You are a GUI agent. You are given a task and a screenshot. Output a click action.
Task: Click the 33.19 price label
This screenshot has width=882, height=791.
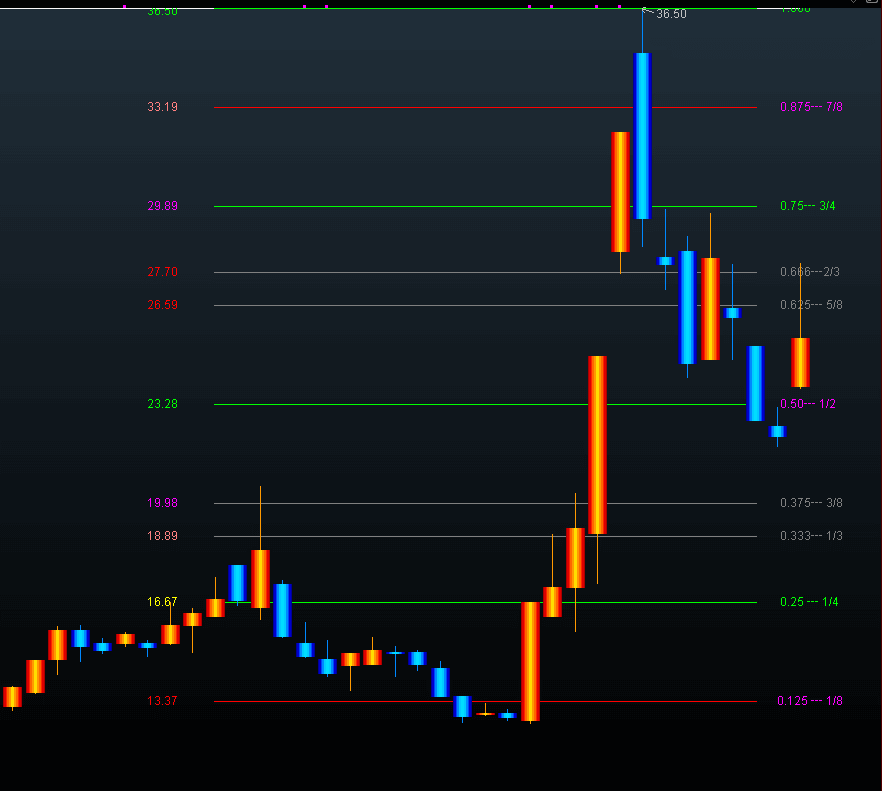(162, 107)
